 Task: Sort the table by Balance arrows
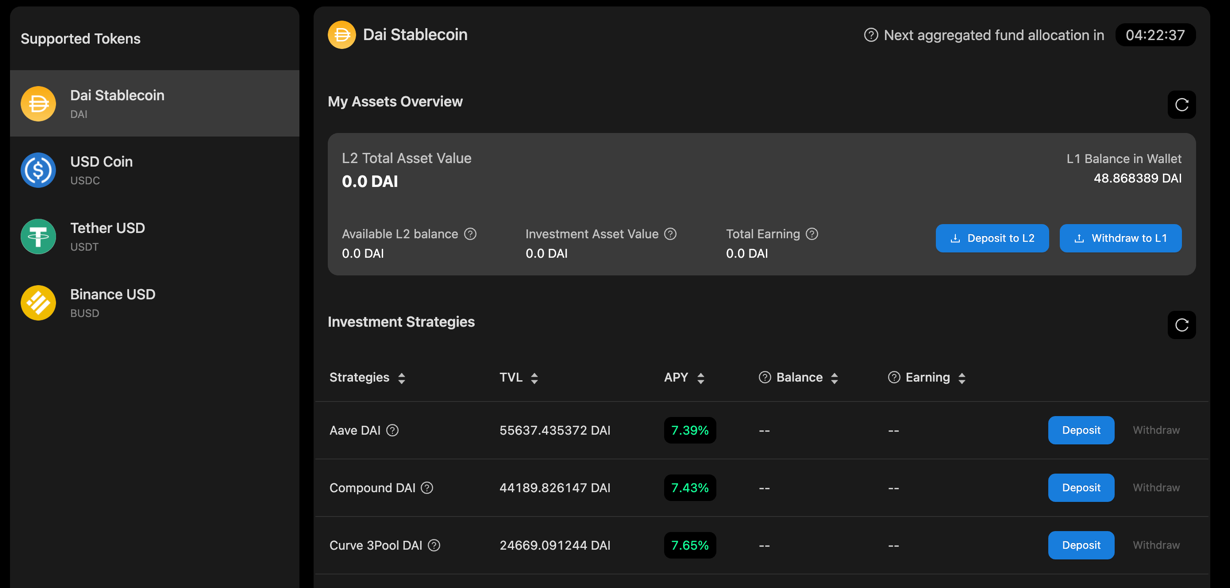pyautogui.click(x=835, y=378)
